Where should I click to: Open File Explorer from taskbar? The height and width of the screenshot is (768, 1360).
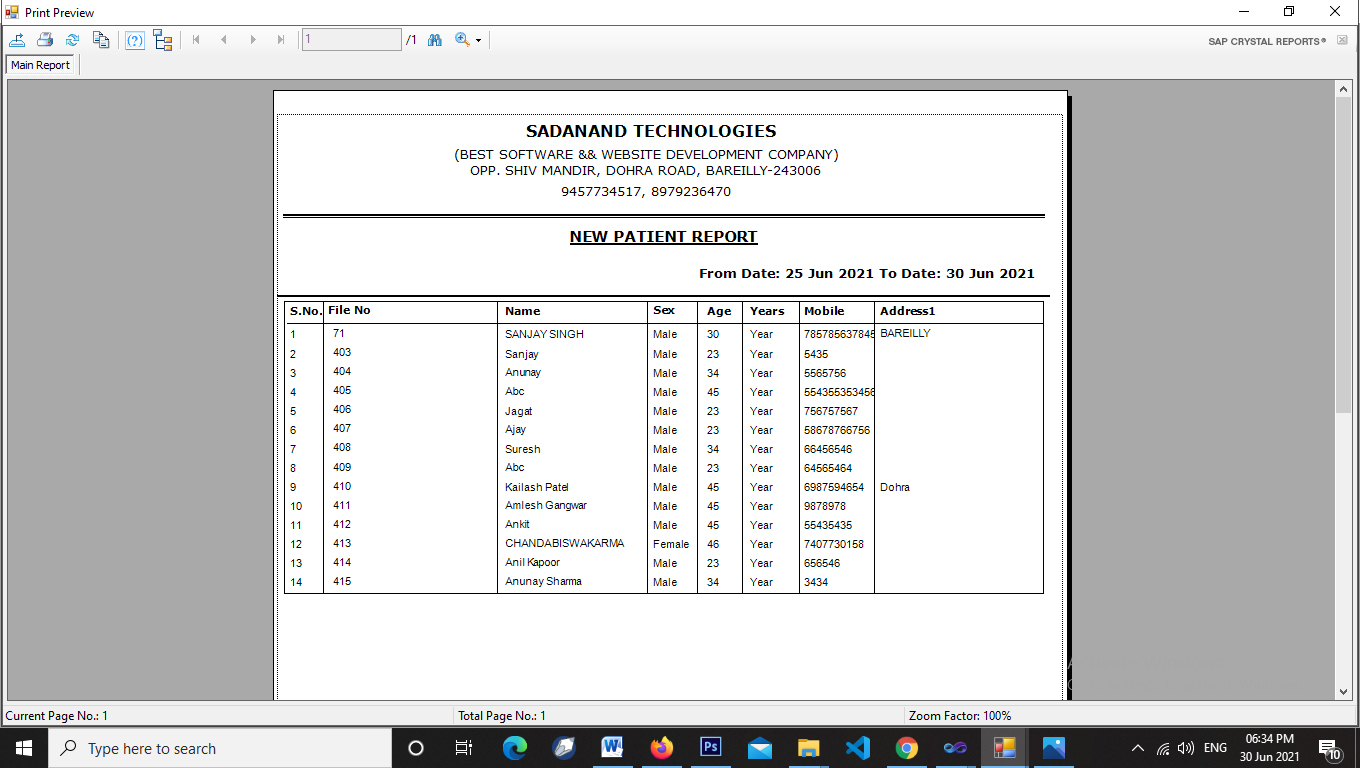point(809,748)
